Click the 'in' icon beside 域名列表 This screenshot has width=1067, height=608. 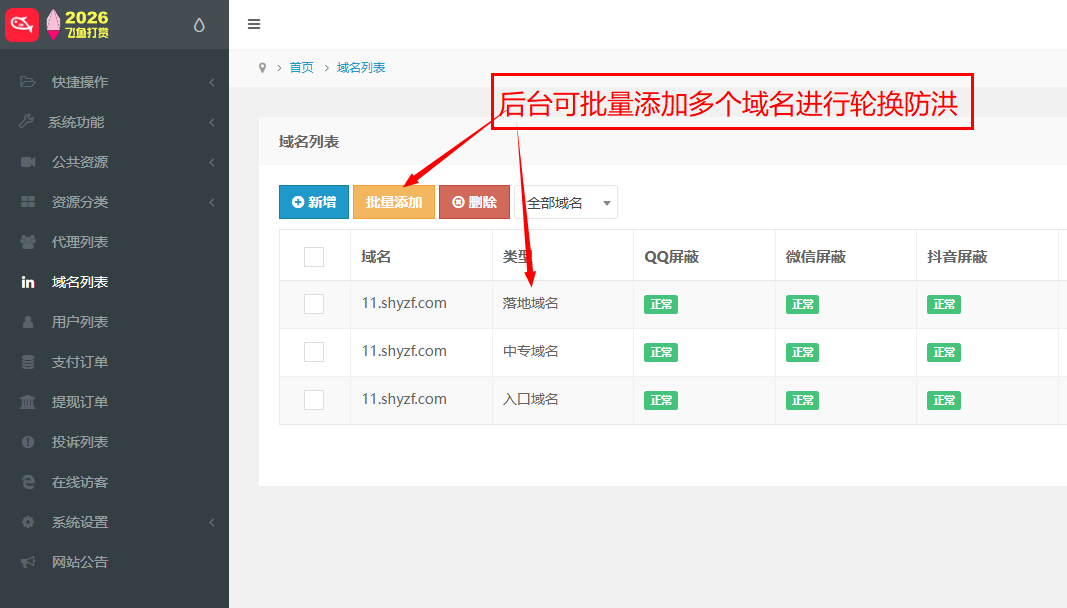[x=28, y=282]
